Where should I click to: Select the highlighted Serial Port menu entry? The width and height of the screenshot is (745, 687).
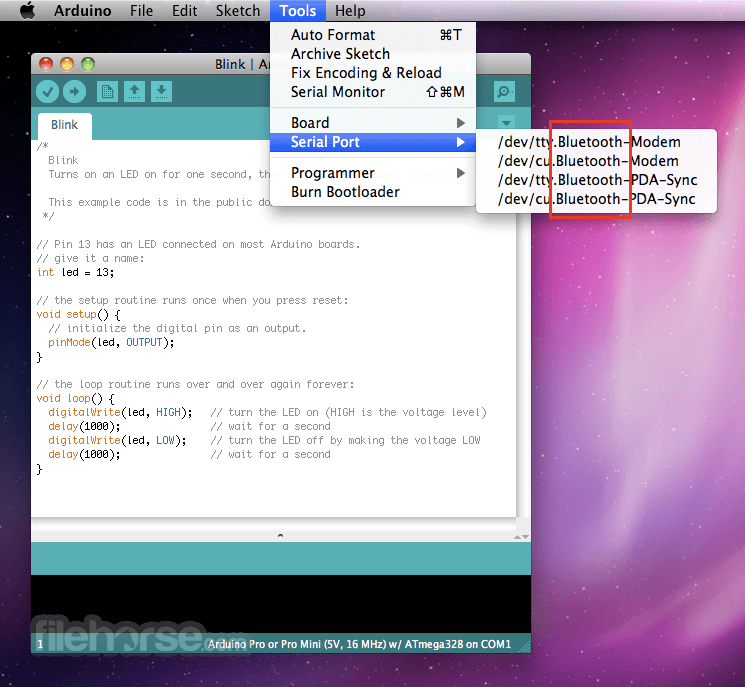pyautogui.click(x=373, y=142)
